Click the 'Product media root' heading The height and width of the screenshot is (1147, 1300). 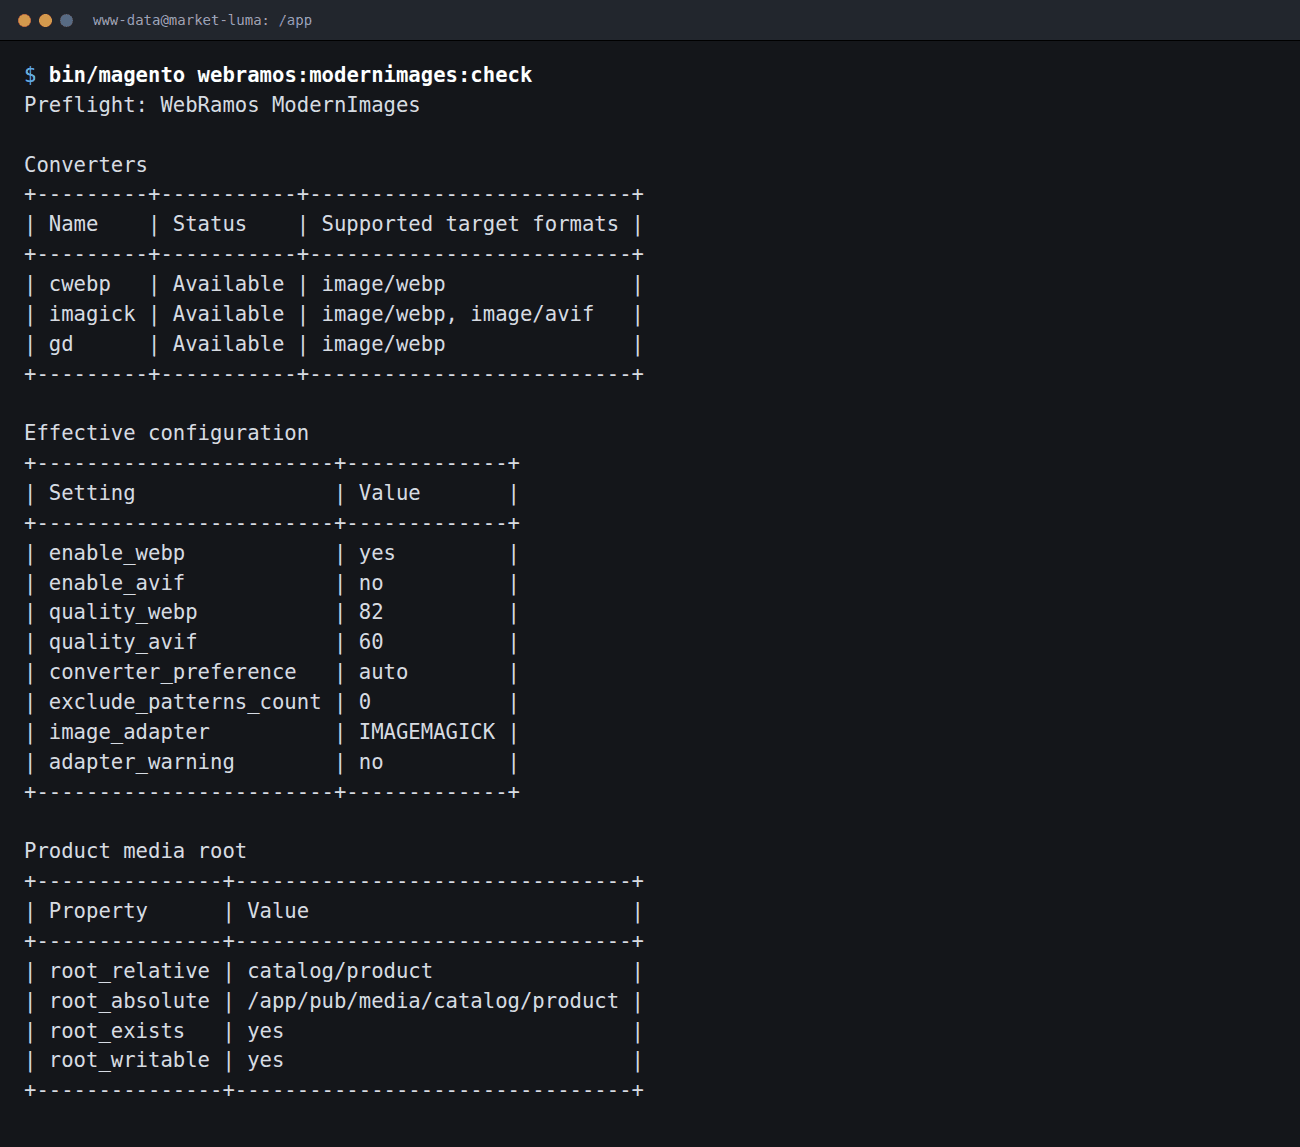[x=135, y=851]
